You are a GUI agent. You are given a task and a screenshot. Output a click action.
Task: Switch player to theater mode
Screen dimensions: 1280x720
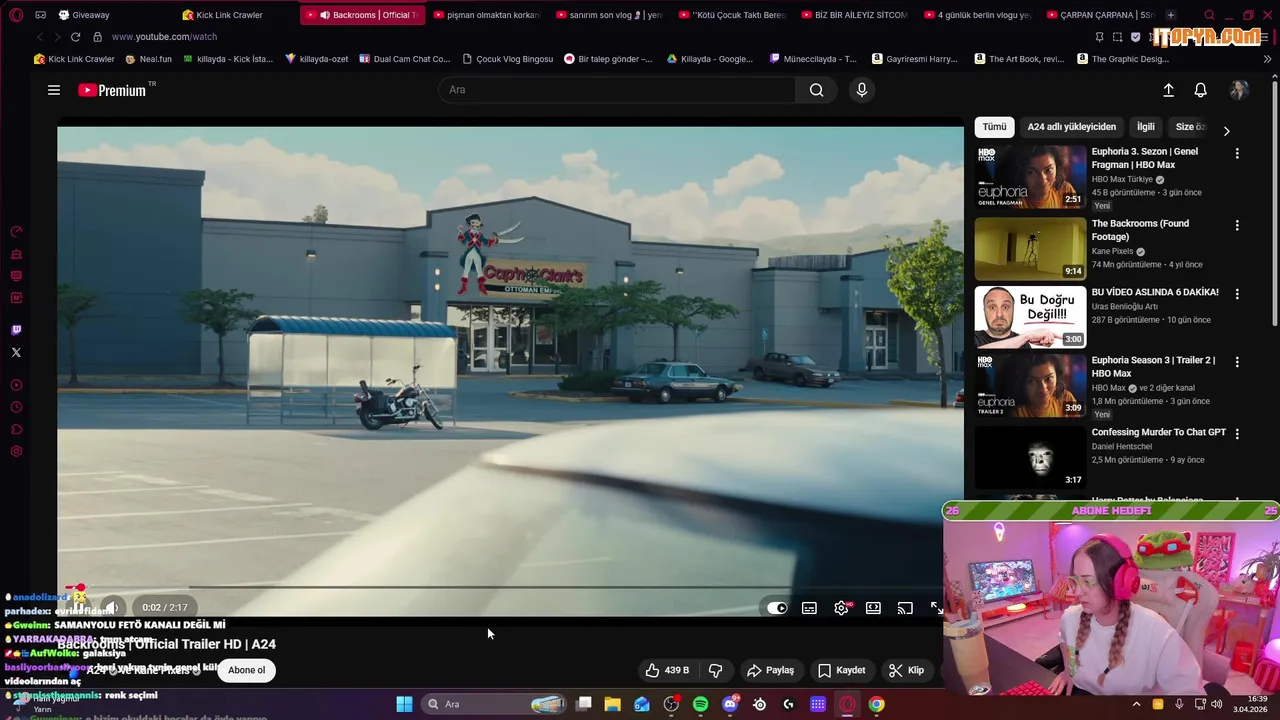(x=873, y=608)
